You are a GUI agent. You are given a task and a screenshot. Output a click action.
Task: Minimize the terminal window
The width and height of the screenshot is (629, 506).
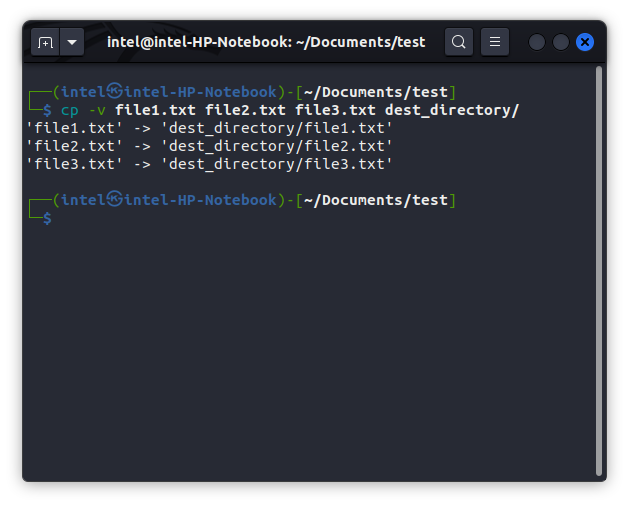(x=537, y=42)
